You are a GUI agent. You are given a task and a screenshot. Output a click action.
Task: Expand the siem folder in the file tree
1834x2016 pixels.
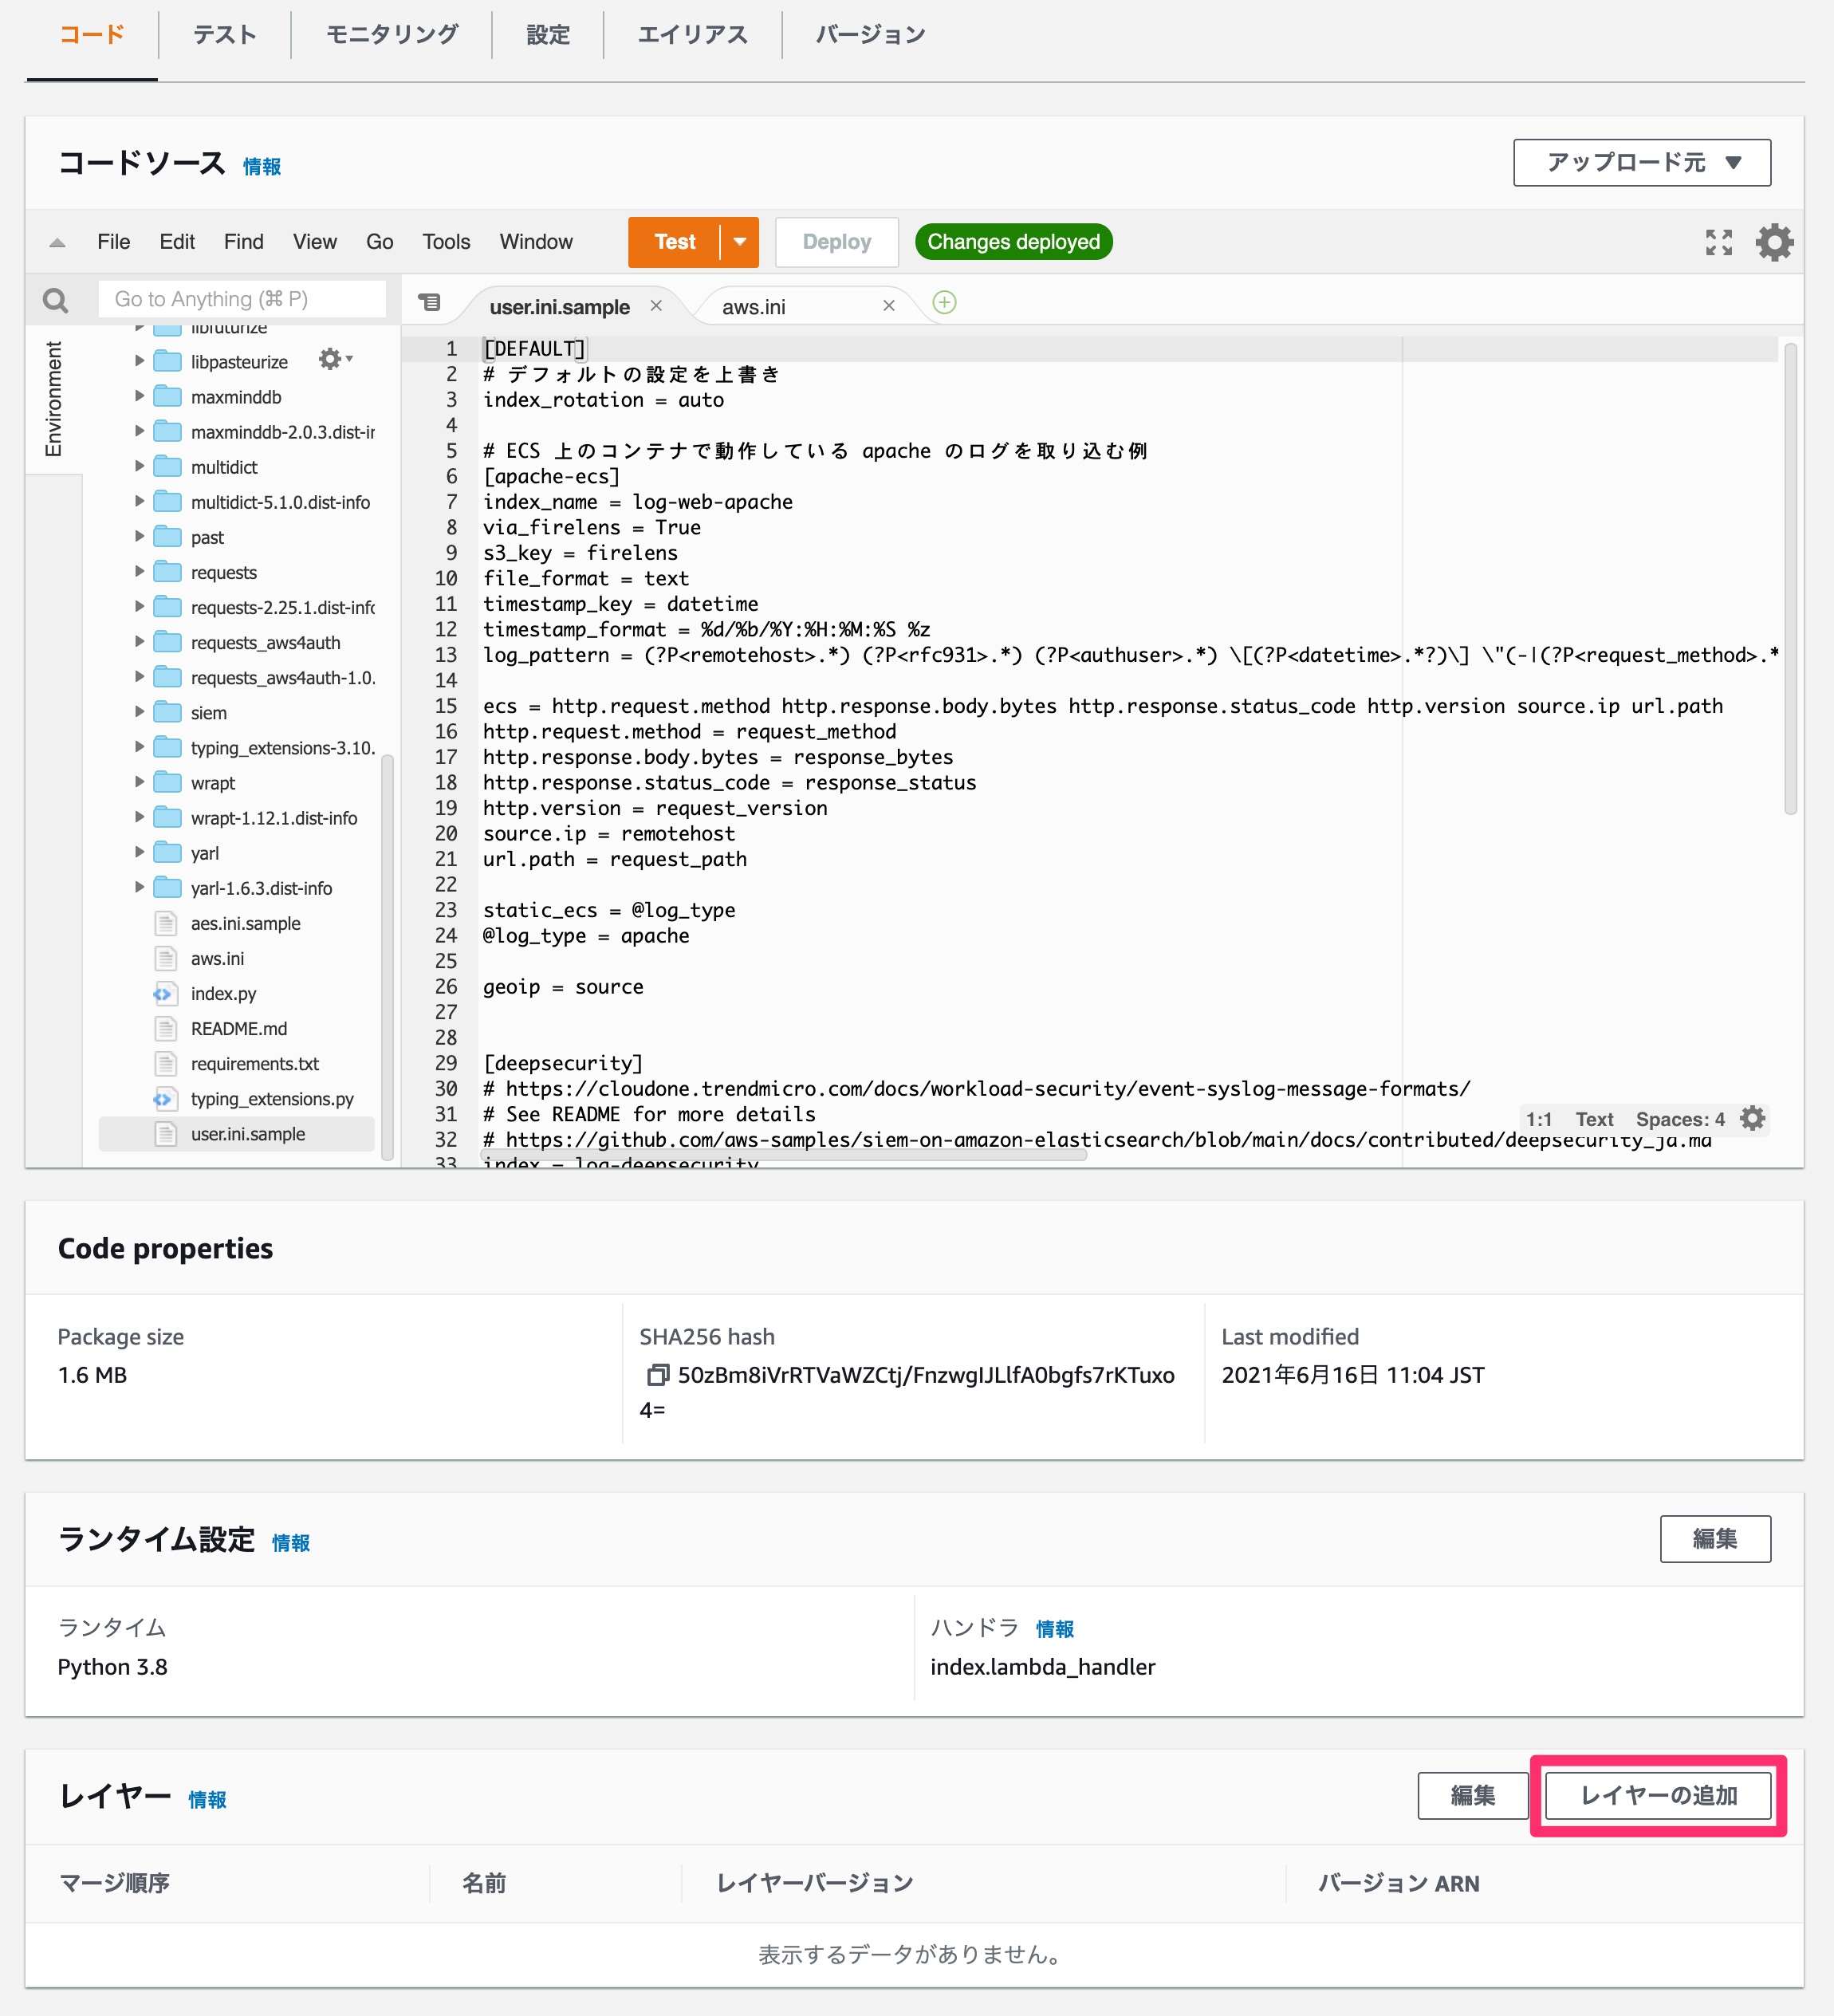140,712
